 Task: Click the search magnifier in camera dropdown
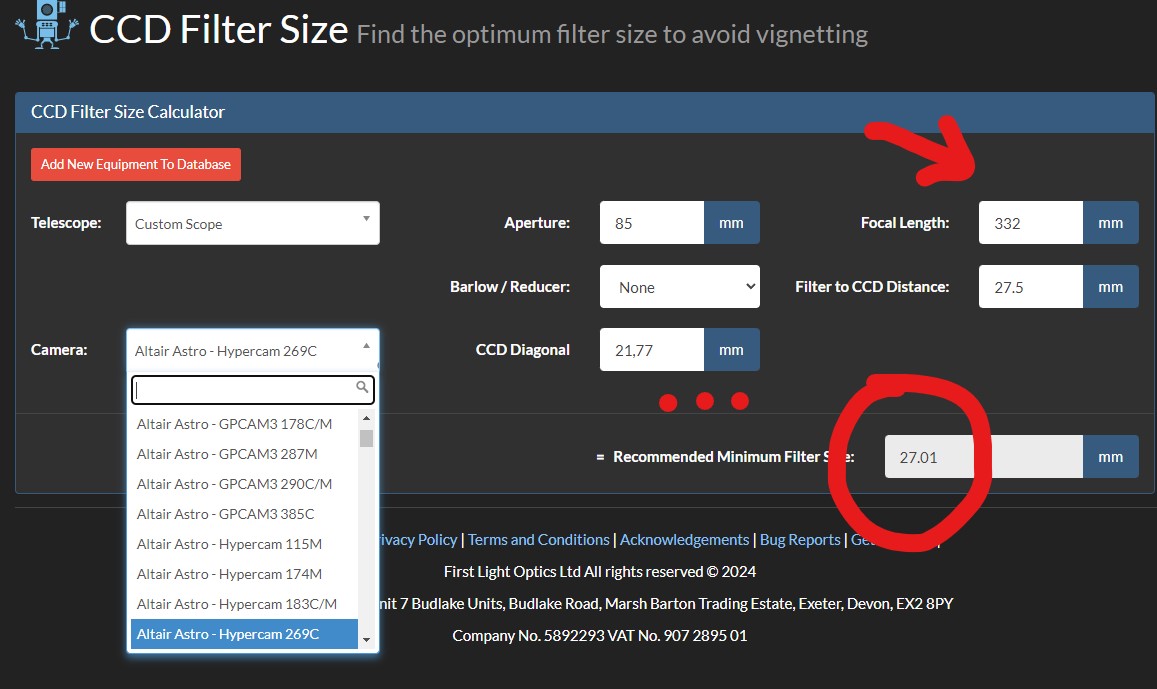[x=363, y=387]
